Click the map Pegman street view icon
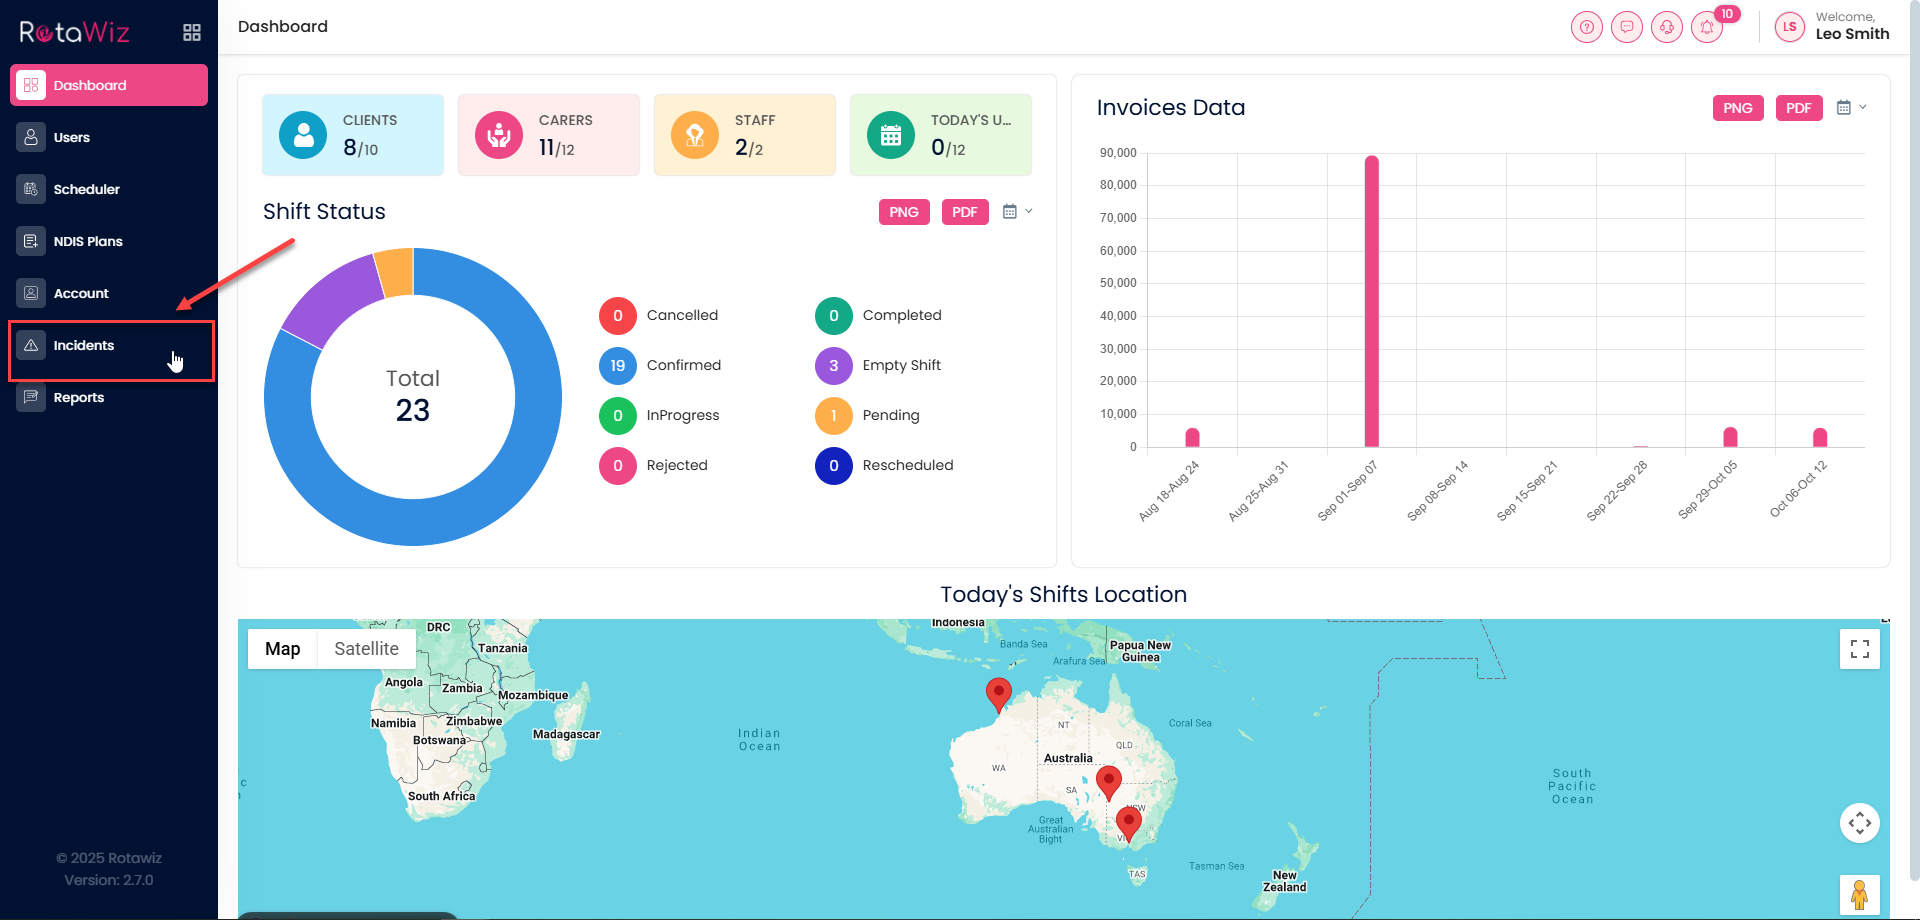 click(1859, 894)
